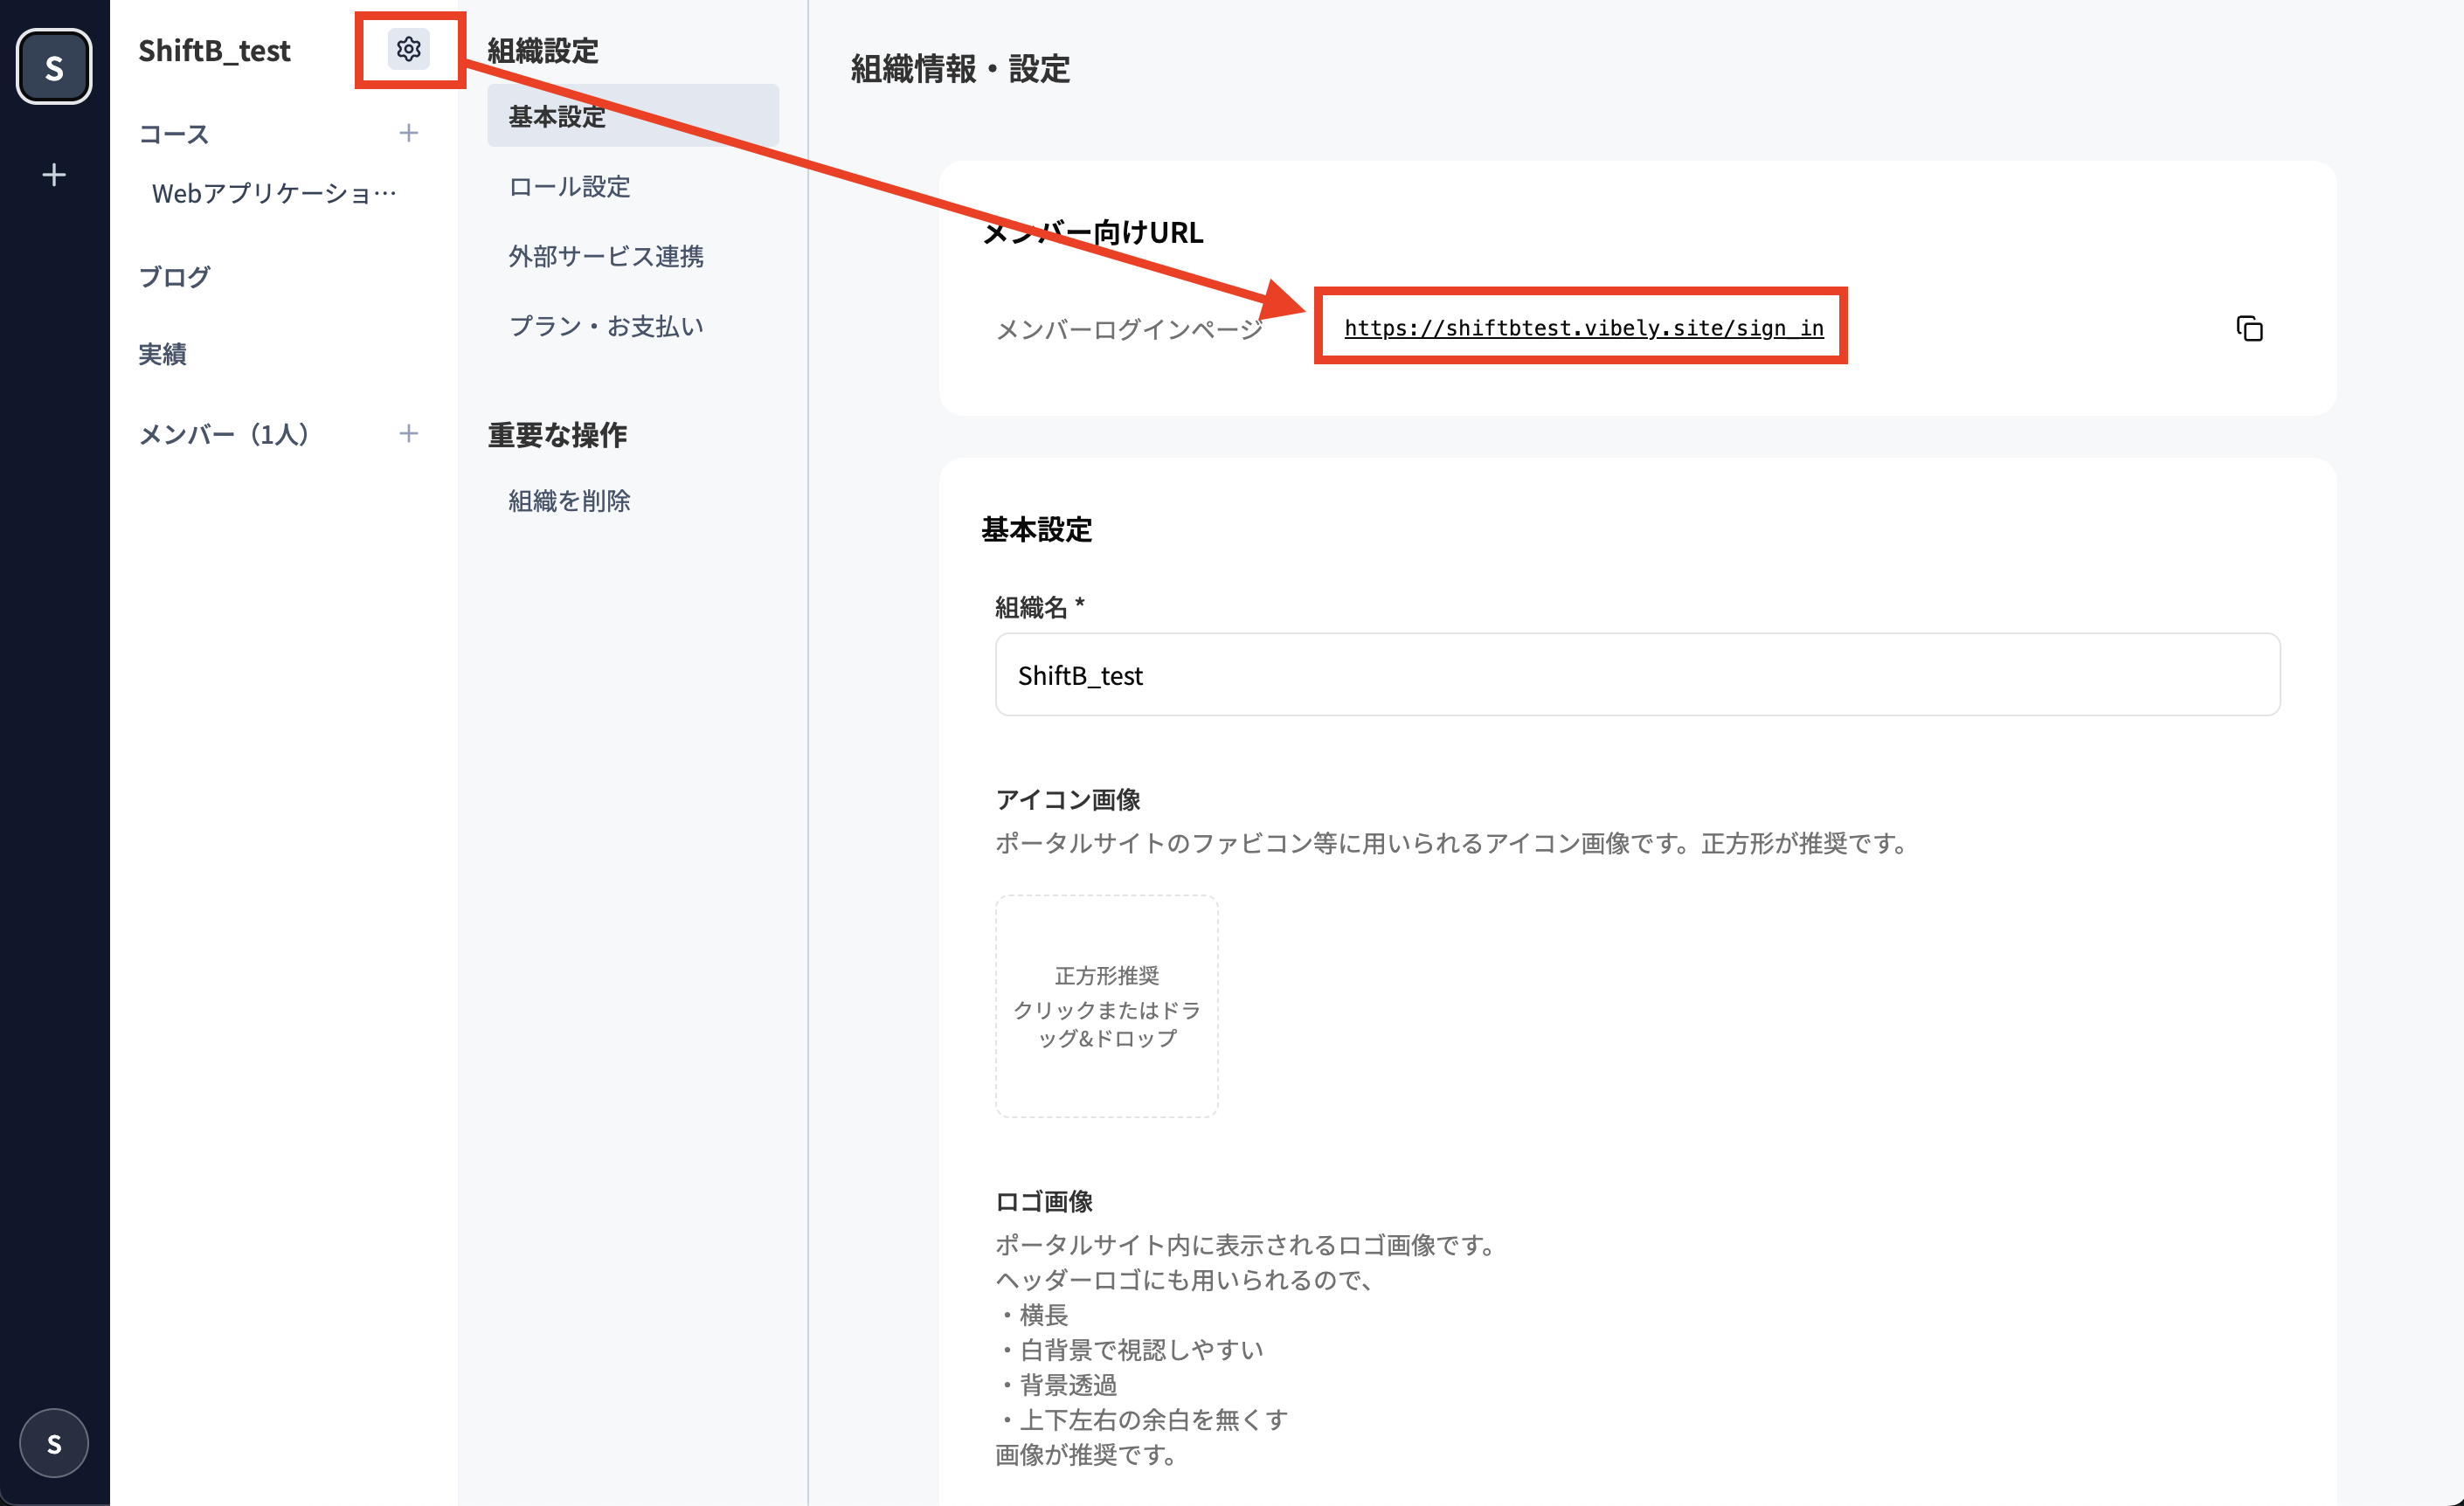The width and height of the screenshot is (2464, 1506).
Task: Open 外部サービス連携 settings
Action: pyautogui.click(x=606, y=256)
